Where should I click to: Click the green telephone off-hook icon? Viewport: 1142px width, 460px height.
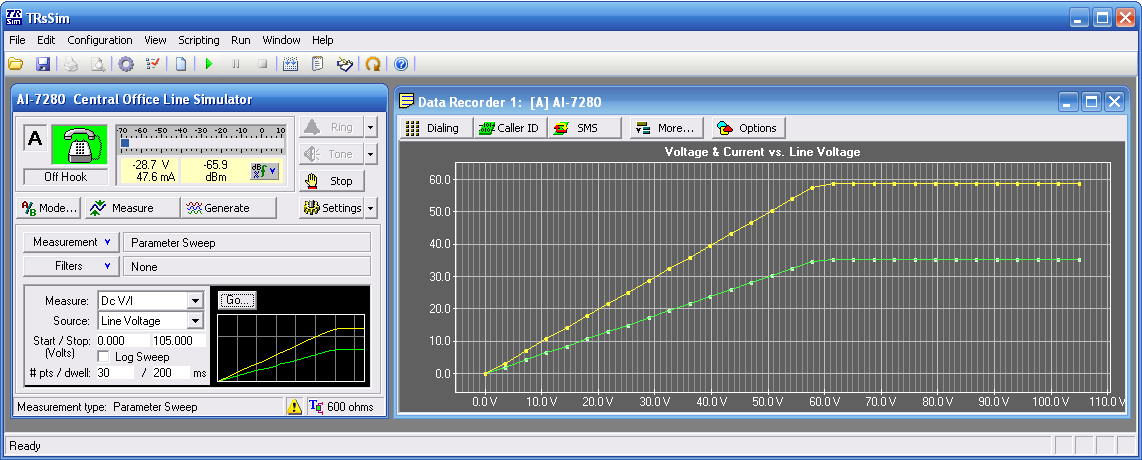[x=79, y=144]
